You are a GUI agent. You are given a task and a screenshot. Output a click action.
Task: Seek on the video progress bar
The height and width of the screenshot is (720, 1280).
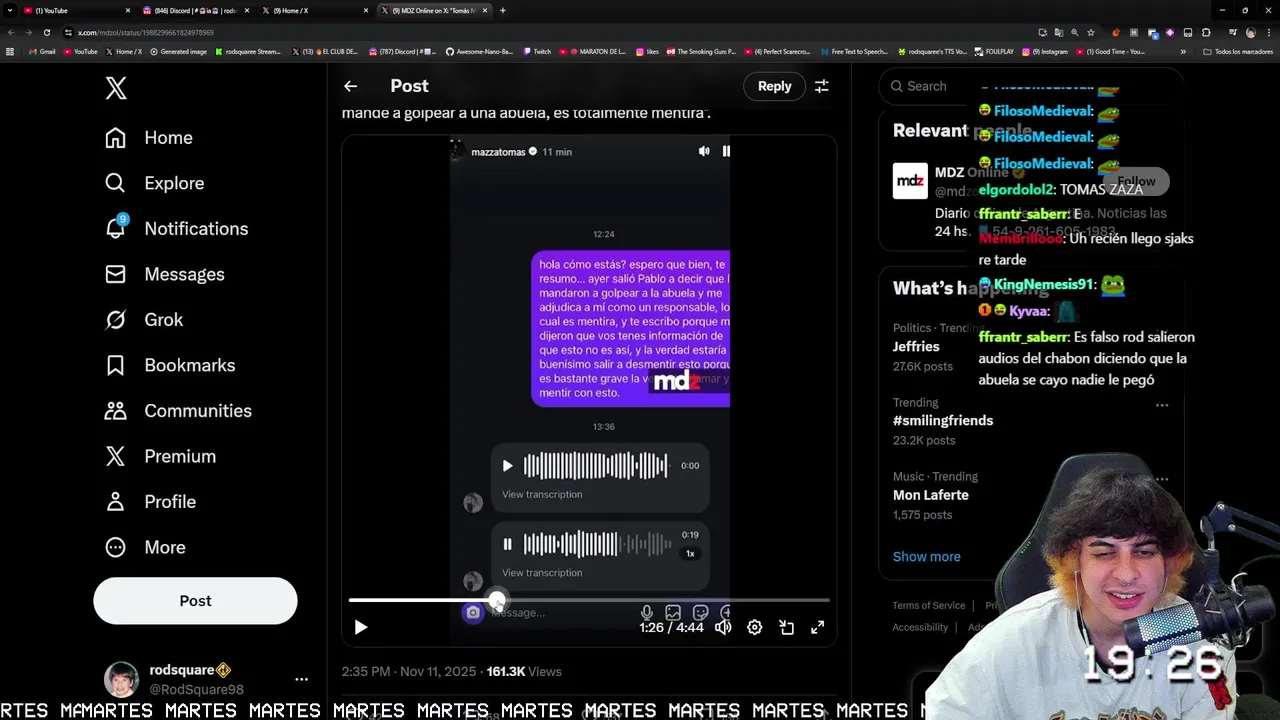coord(588,600)
